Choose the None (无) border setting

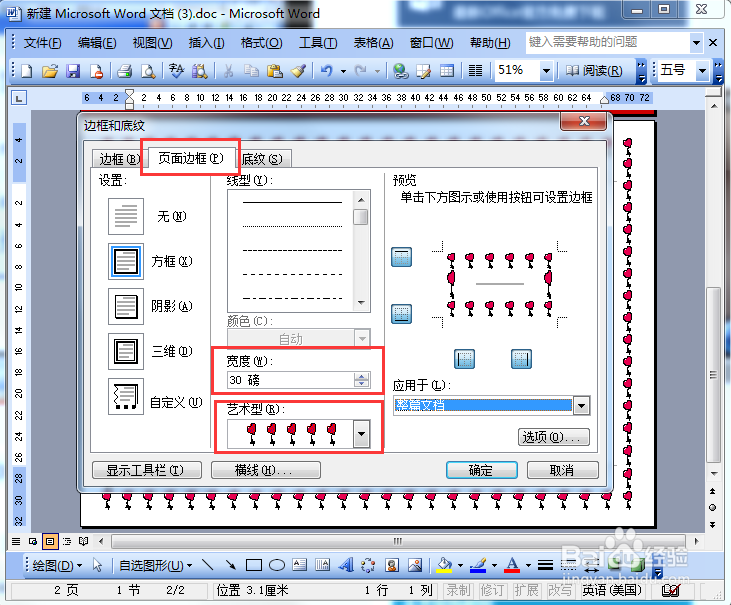coord(126,216)
